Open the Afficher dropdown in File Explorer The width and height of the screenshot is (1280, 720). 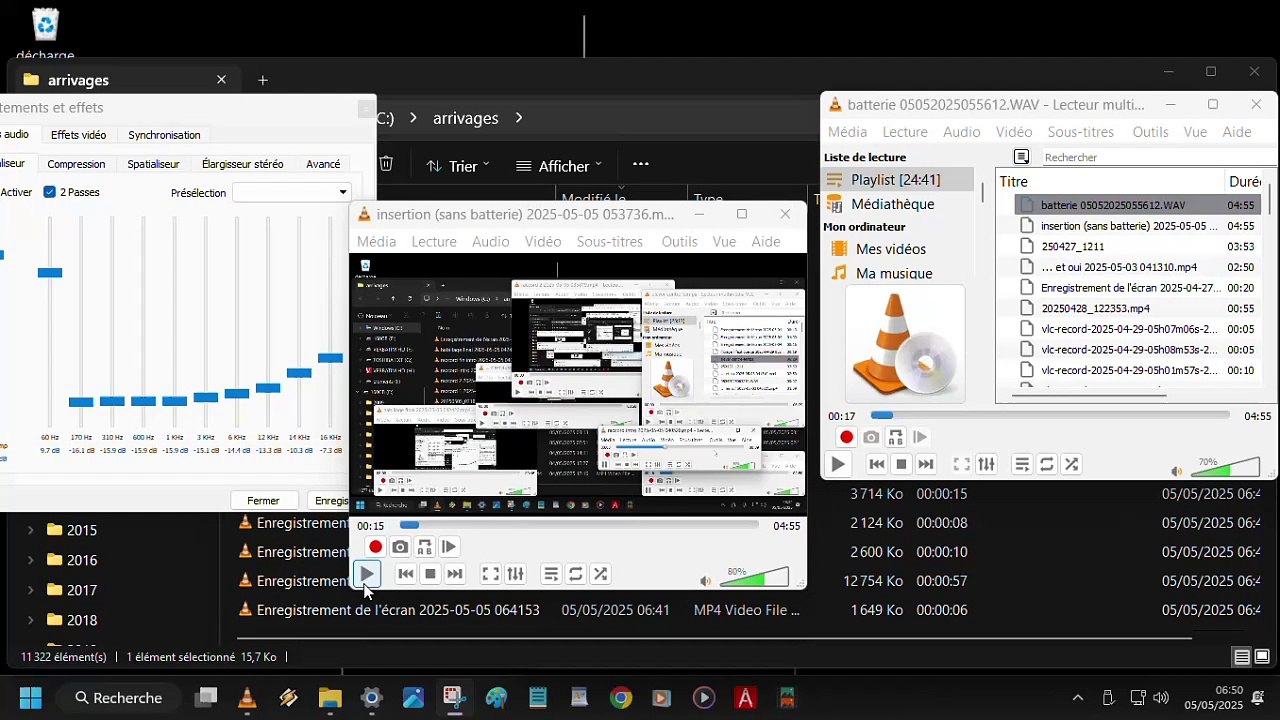click(559, 166)
